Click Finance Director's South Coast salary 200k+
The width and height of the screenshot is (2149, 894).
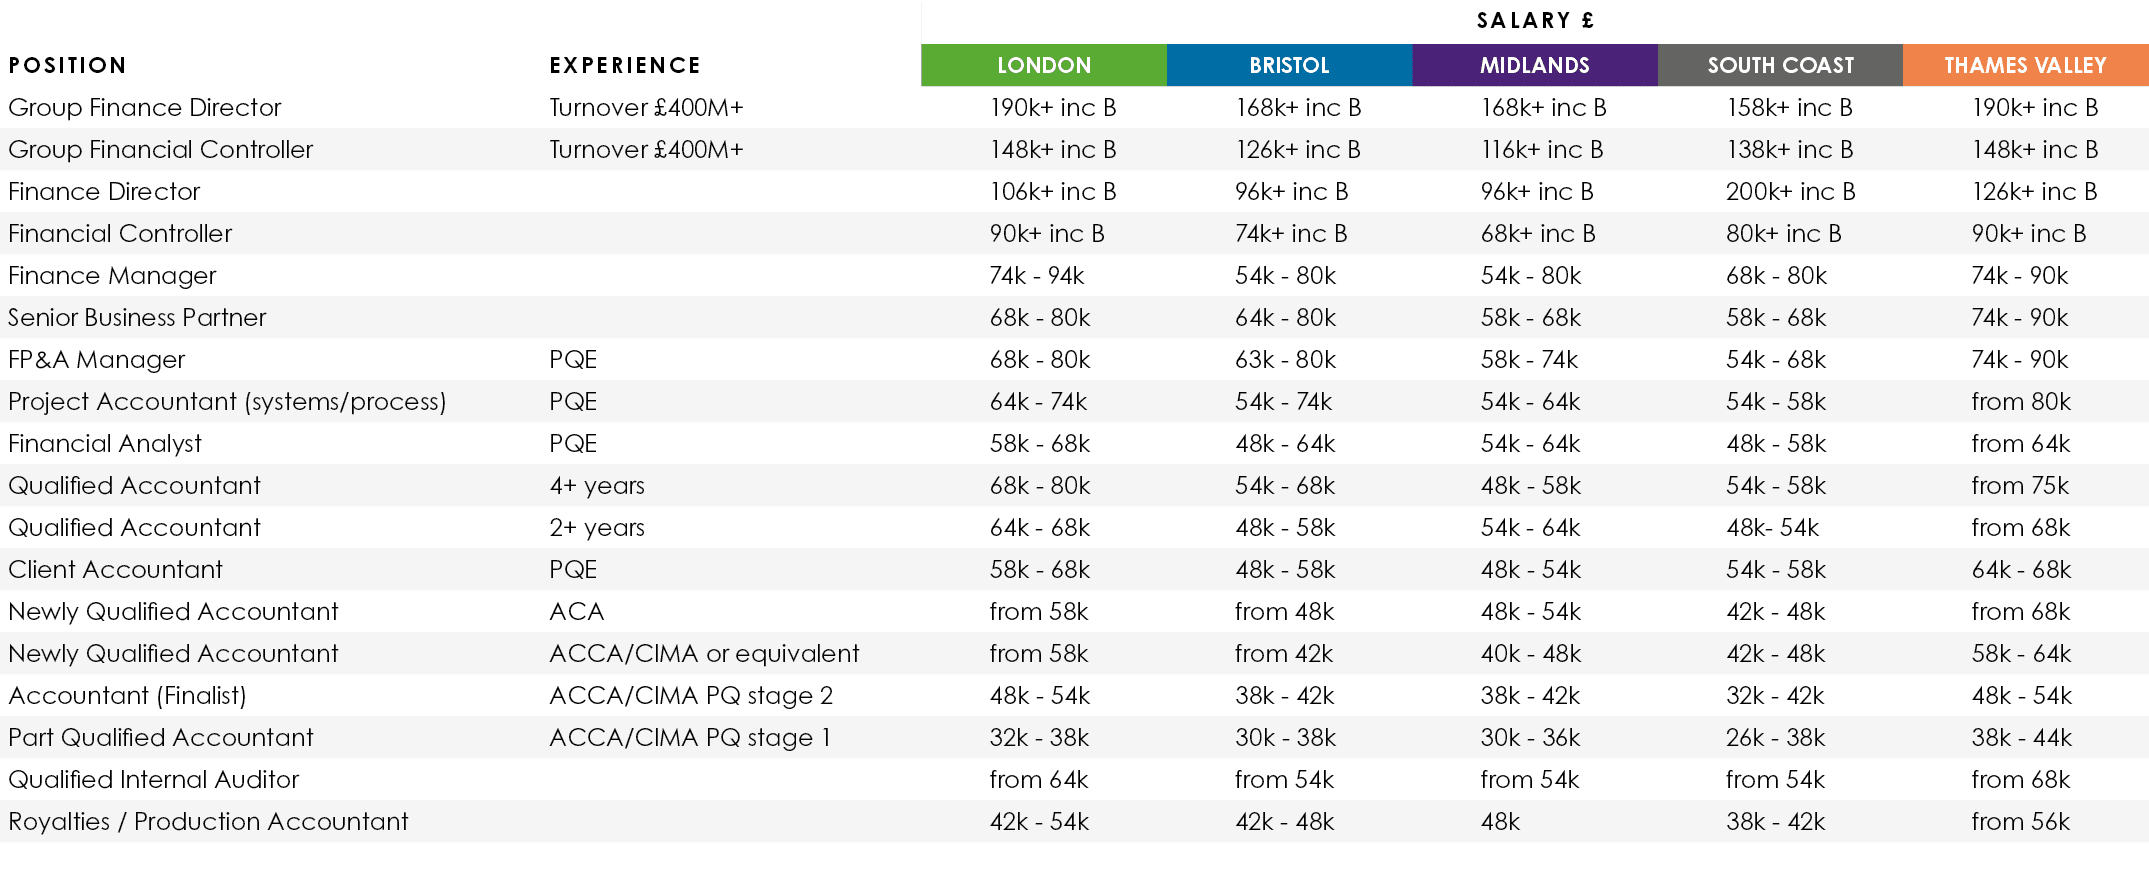point(1790,192)
